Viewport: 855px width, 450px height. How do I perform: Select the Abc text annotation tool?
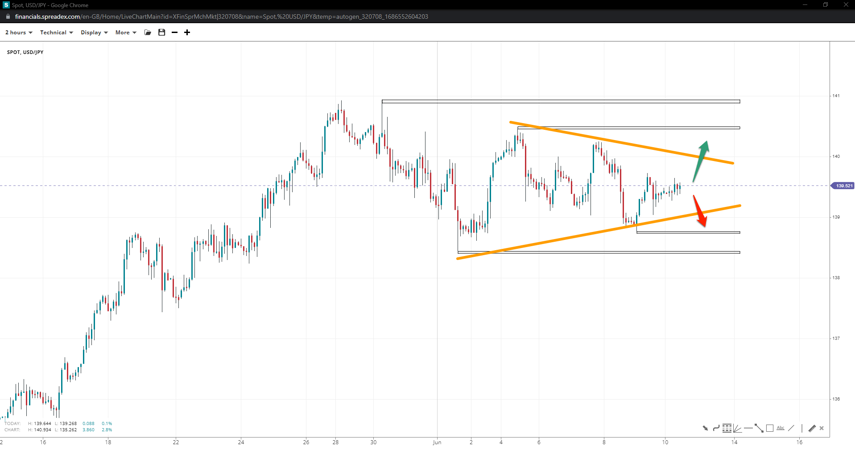click(x=780, y=428)
